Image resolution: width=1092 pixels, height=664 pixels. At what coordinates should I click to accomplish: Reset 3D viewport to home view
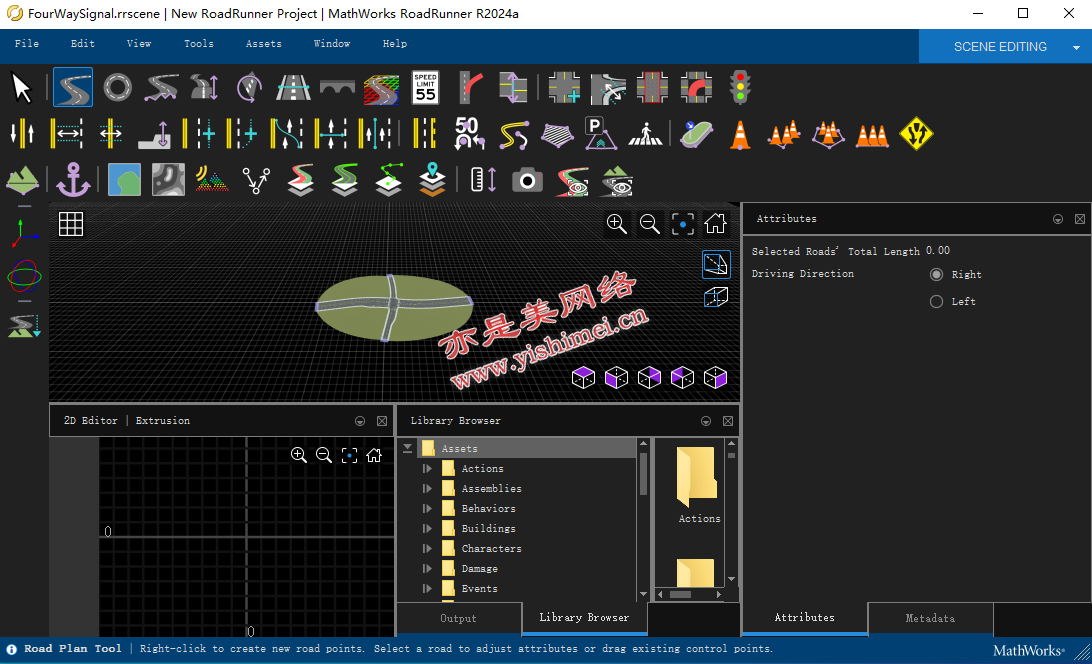715,224
